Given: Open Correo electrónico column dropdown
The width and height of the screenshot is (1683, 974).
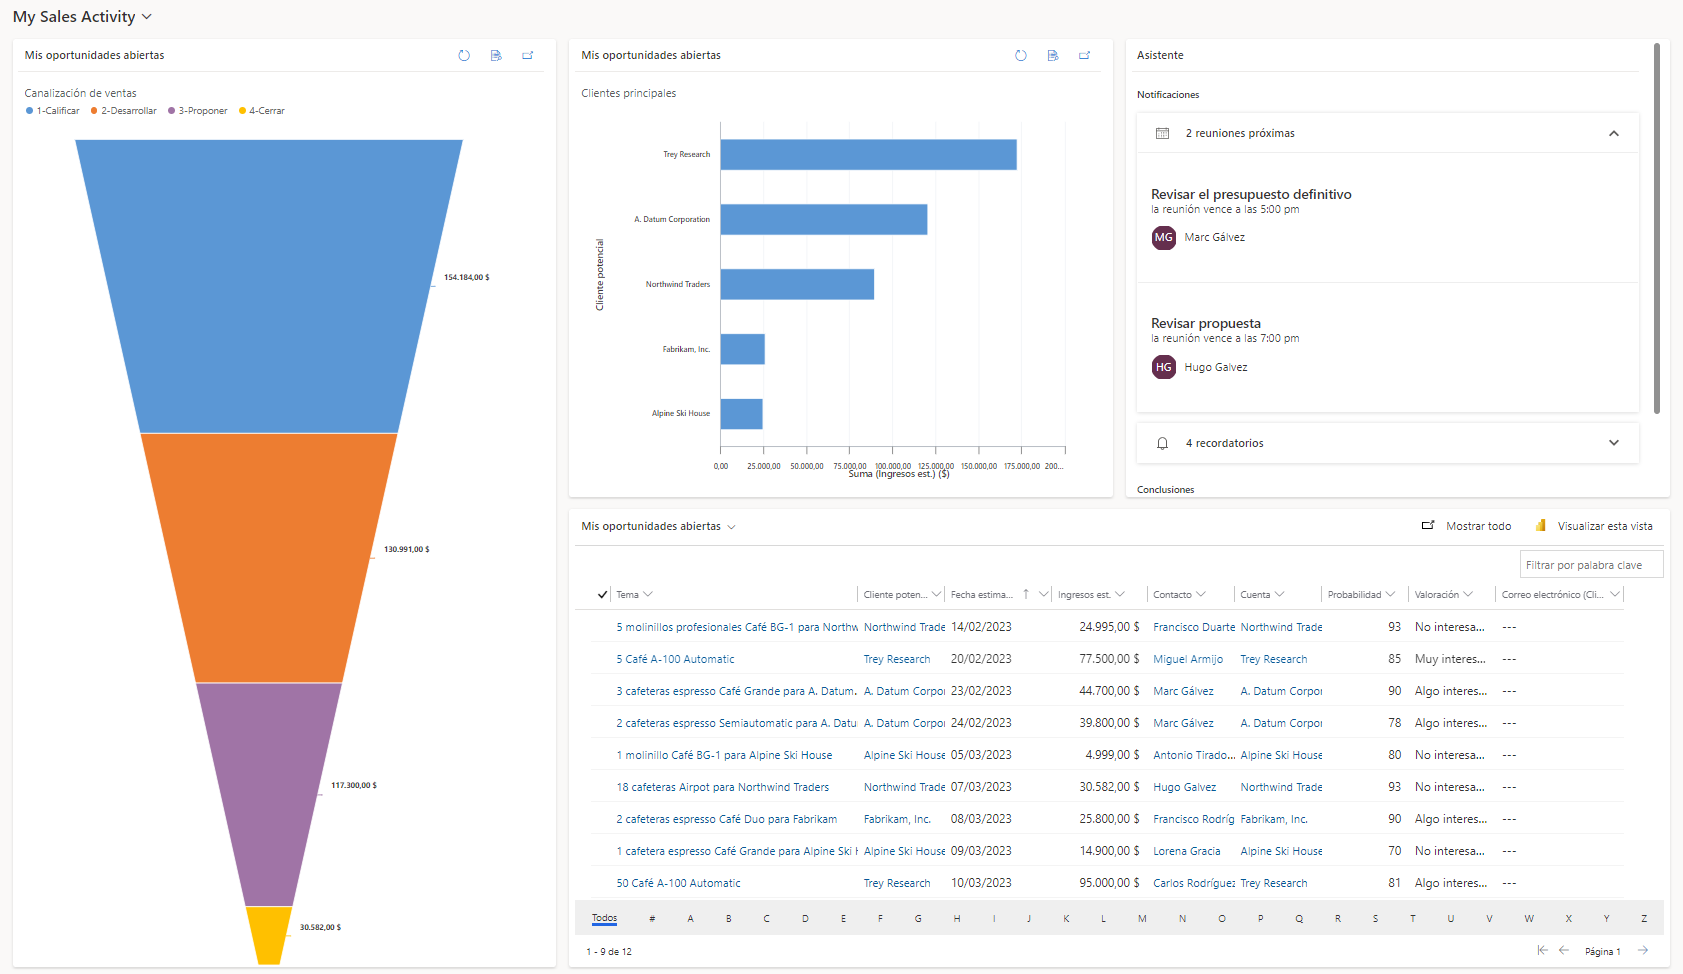Looking at the screenshot, I should 1614,594.
